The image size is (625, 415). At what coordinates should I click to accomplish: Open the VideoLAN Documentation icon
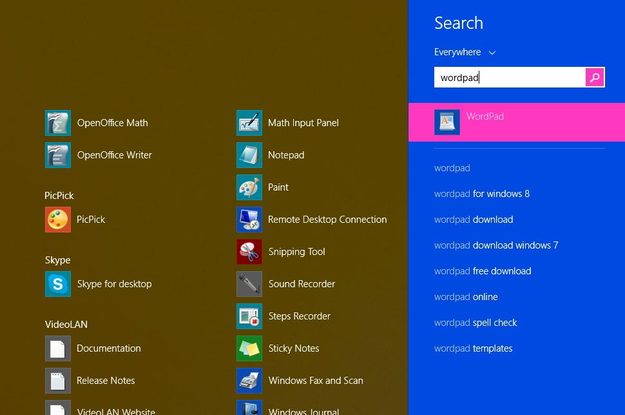58,348
